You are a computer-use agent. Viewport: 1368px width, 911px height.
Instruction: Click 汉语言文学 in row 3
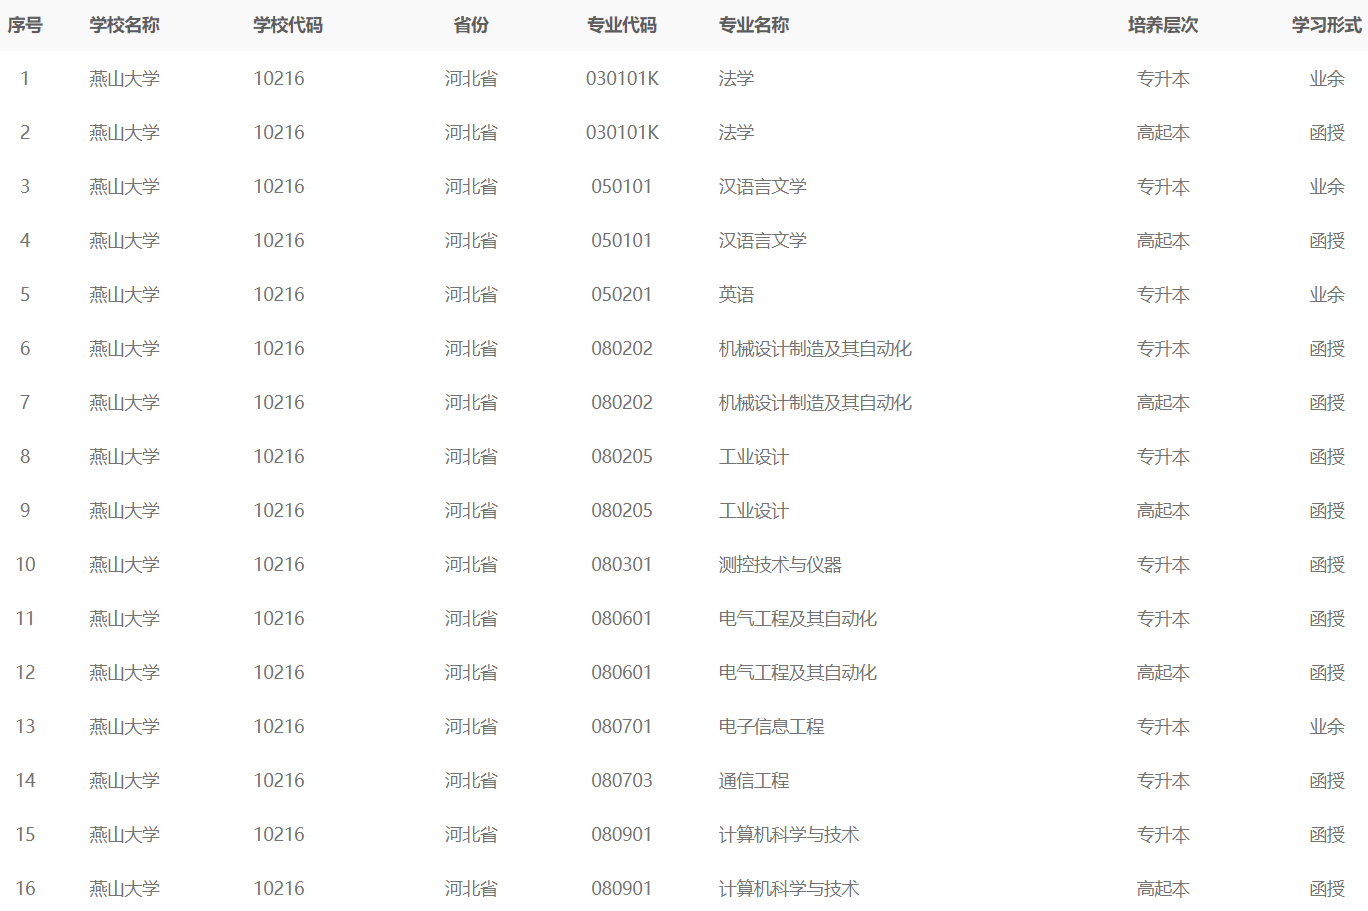763,187
